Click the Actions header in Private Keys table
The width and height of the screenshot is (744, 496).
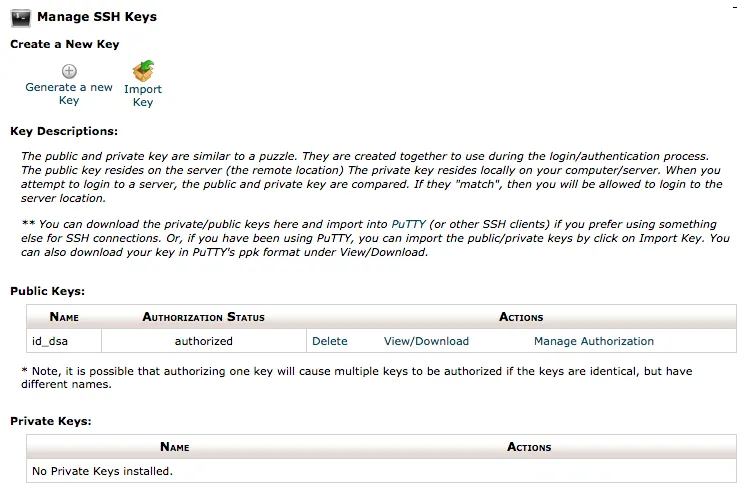pos(529,447)
